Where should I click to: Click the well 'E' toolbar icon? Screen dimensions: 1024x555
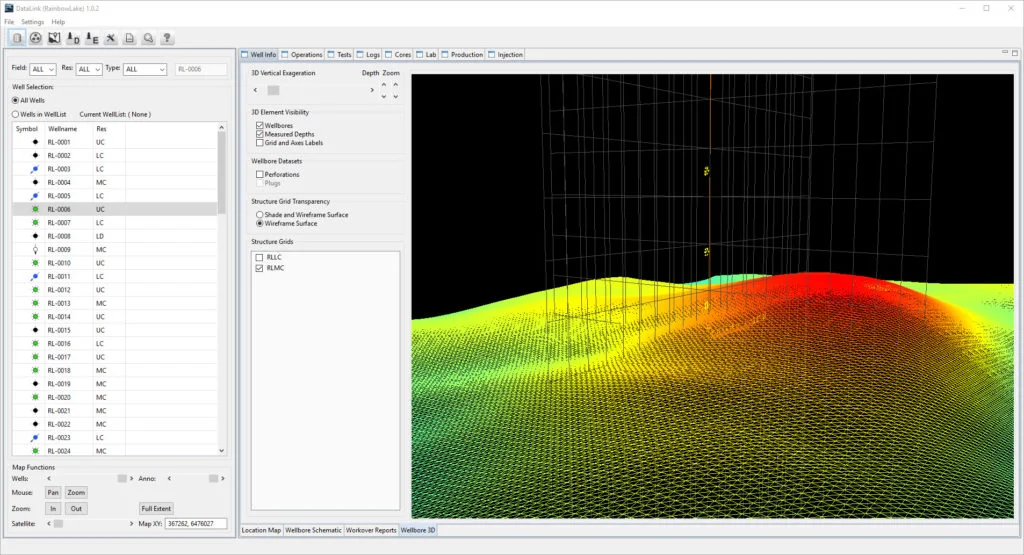click(x=92, y=38)
